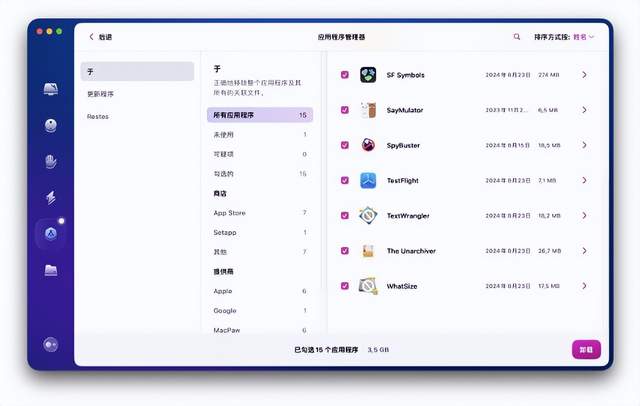This screenshot has height=406, width=640.
Task: Open the Smart Scan monitor icon in sidebar
Action: pyautogui.click(x=51, y=89)
